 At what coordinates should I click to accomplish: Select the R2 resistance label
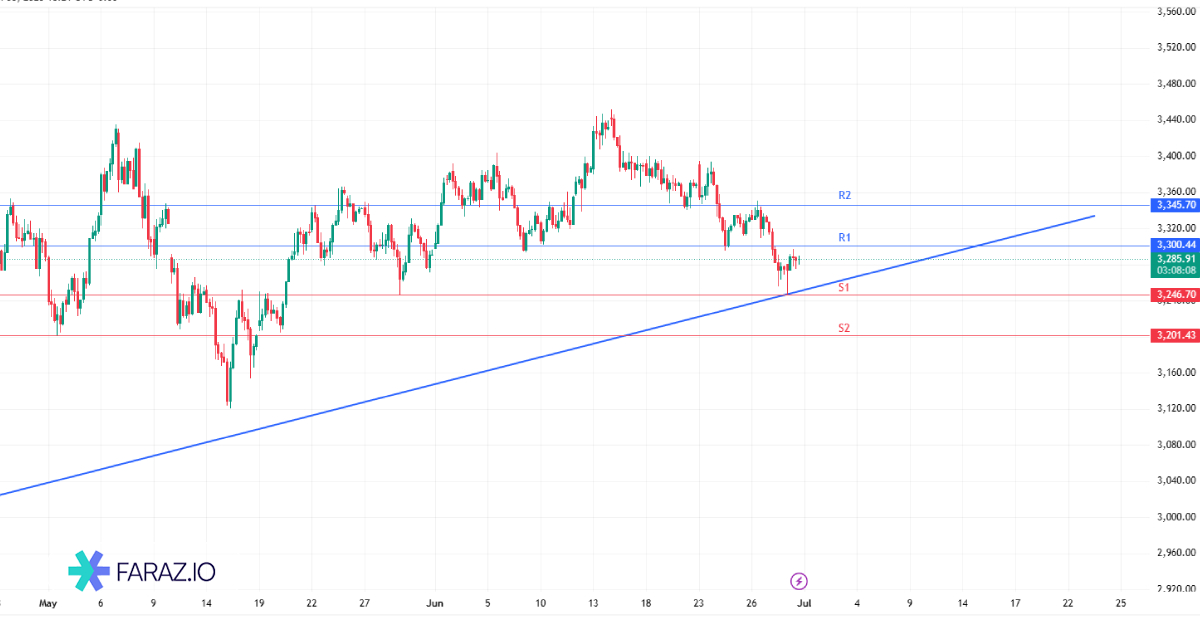coord(844,195)
